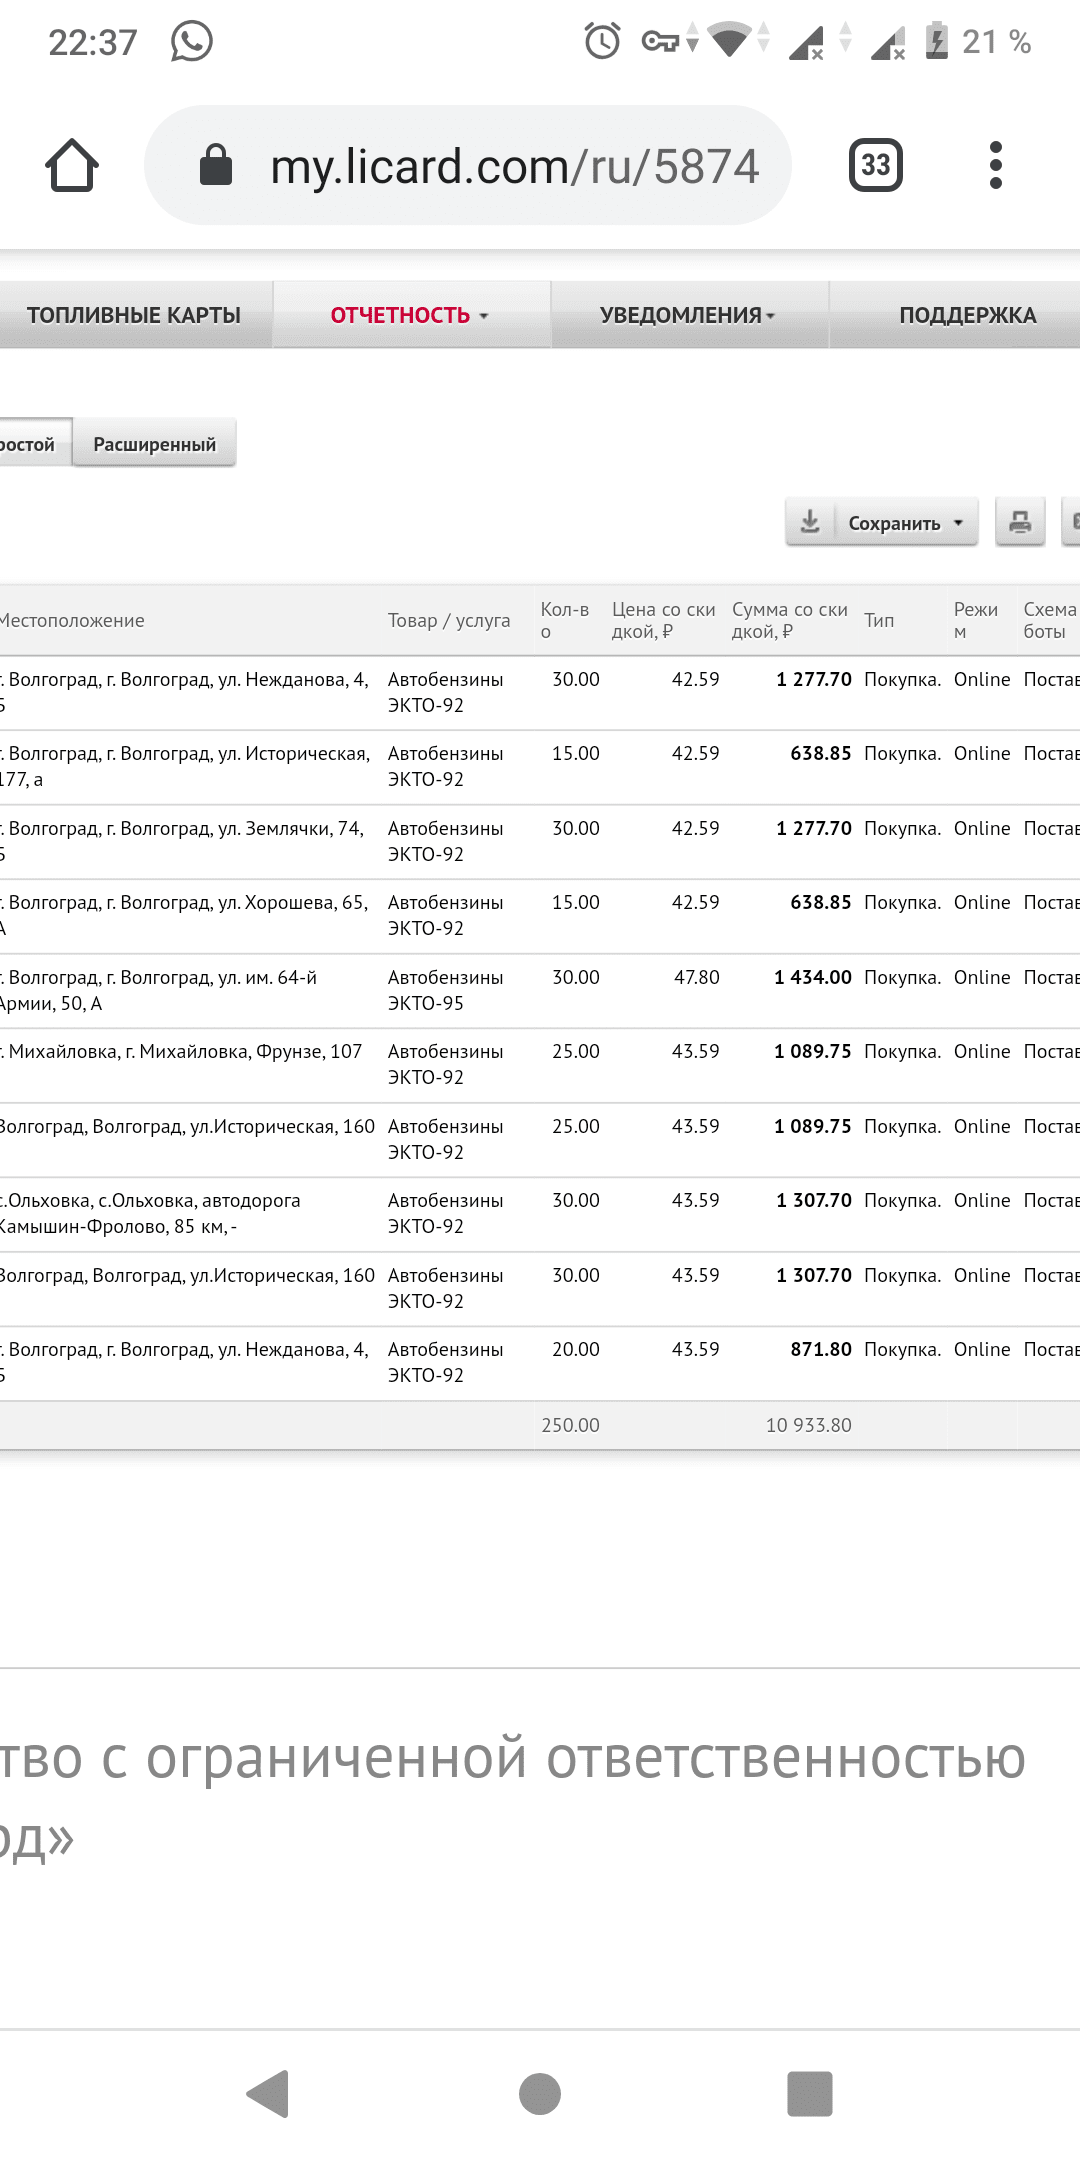Switch to the simple view tab
The width and height of the screenshot is (1080, 2160).
click(34, 444)
